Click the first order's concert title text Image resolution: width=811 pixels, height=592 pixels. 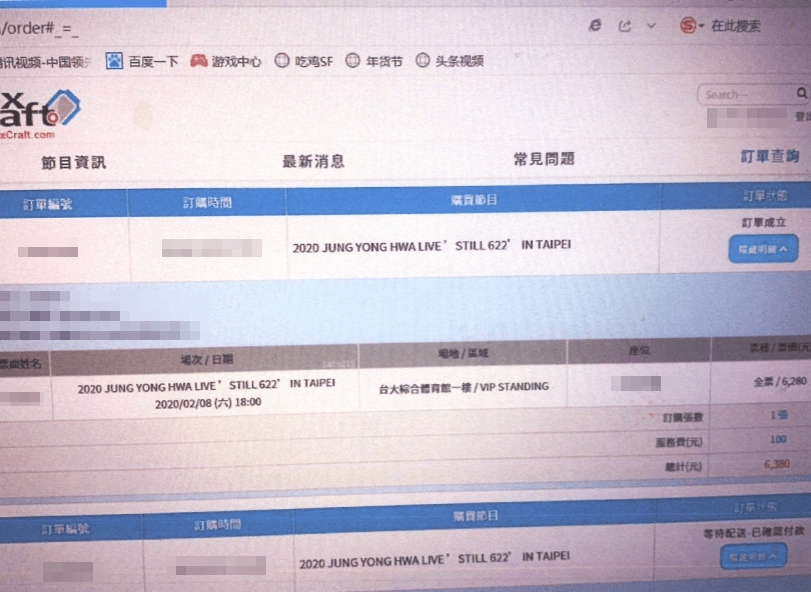click(x=432, y=246)
